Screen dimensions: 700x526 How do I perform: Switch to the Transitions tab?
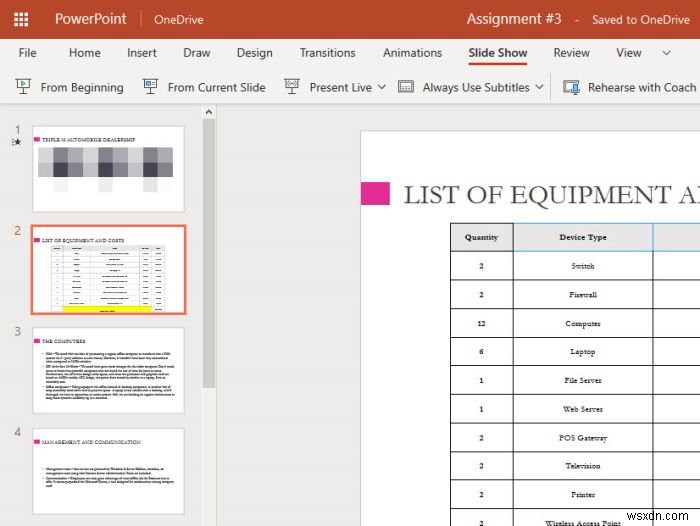tap(328, 53)
